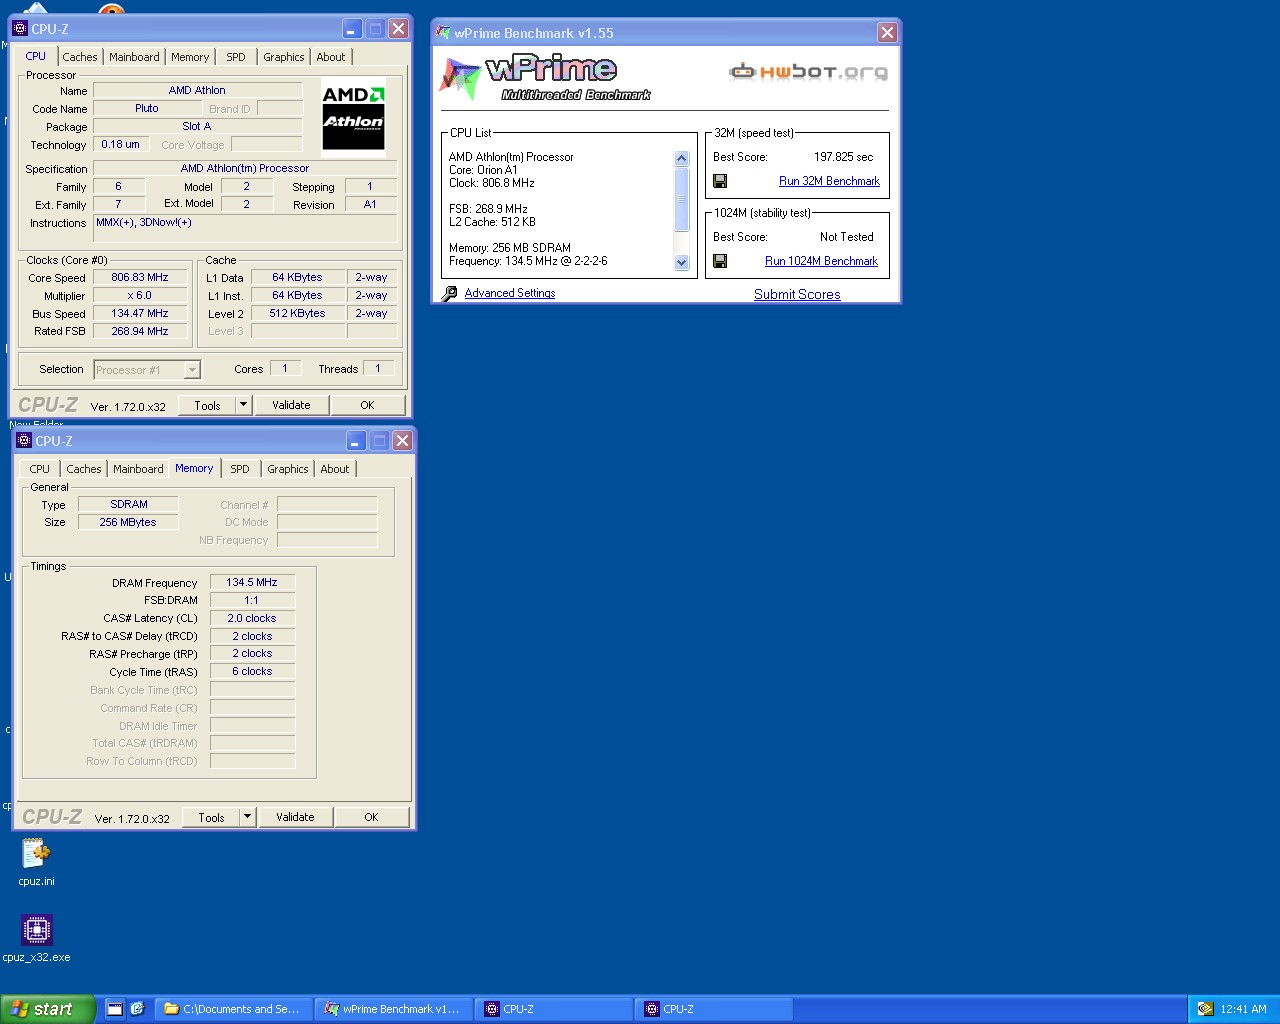
Task: Open the Memory tab in top CPU-Z window
Action: [190, 57]
